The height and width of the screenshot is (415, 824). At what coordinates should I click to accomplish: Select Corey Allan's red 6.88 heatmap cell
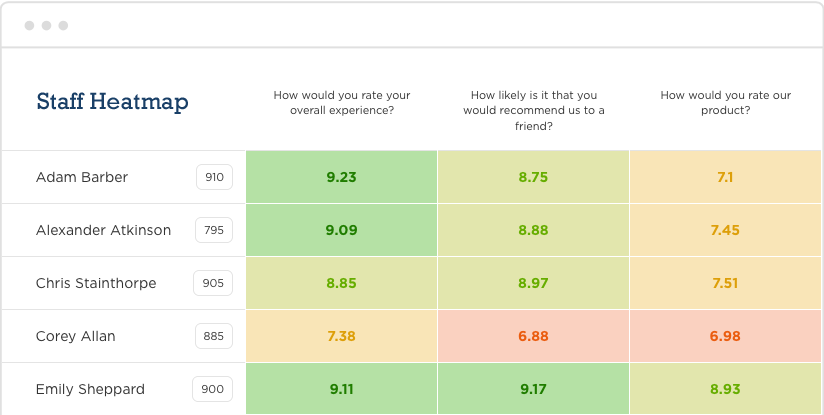click(x=533, y=336)
